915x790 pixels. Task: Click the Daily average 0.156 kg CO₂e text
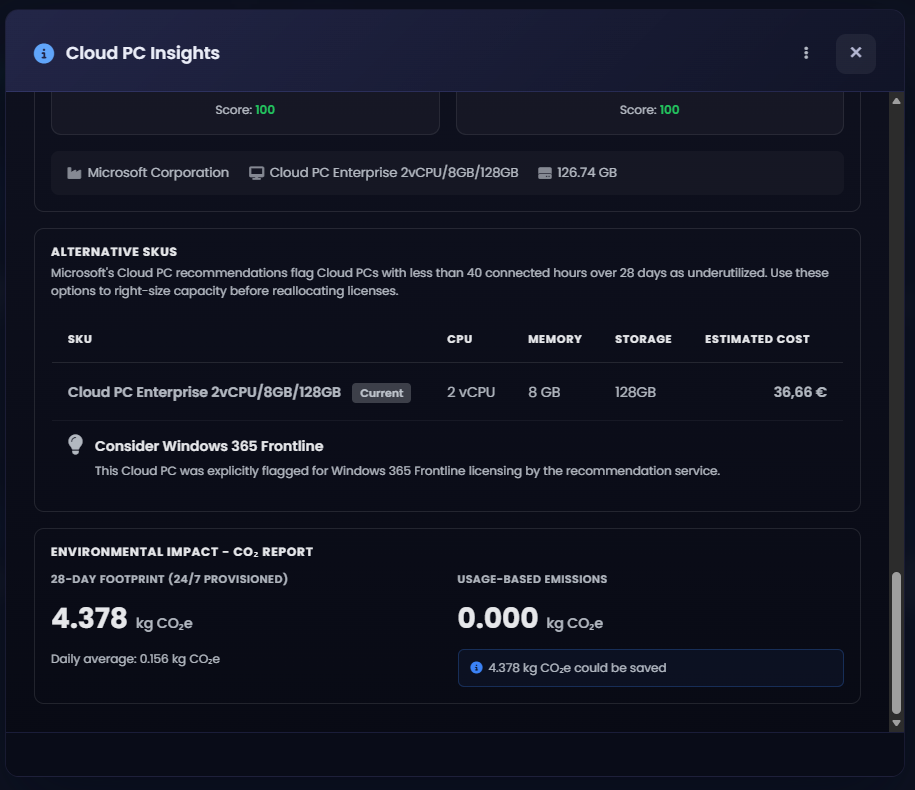(135, 659)
